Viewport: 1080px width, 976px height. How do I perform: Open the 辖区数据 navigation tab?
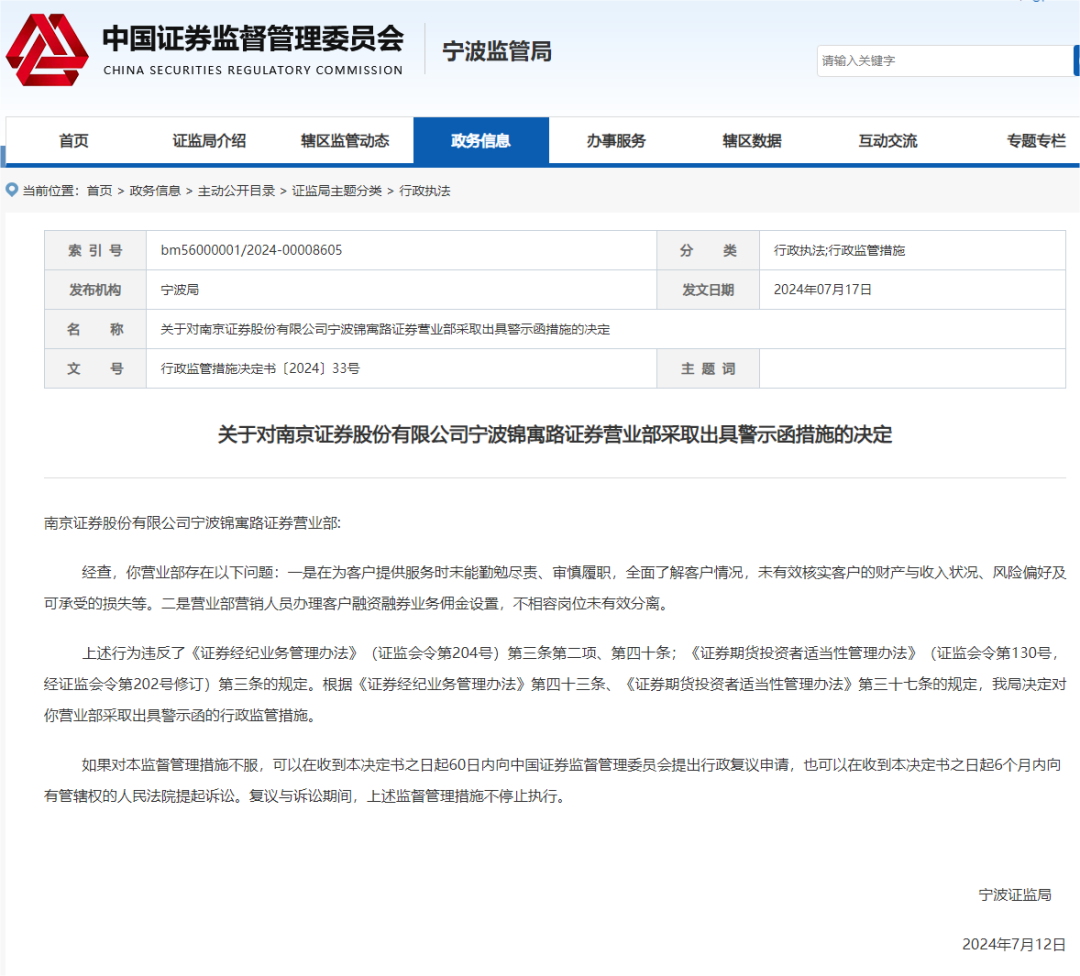coord(752,141)
